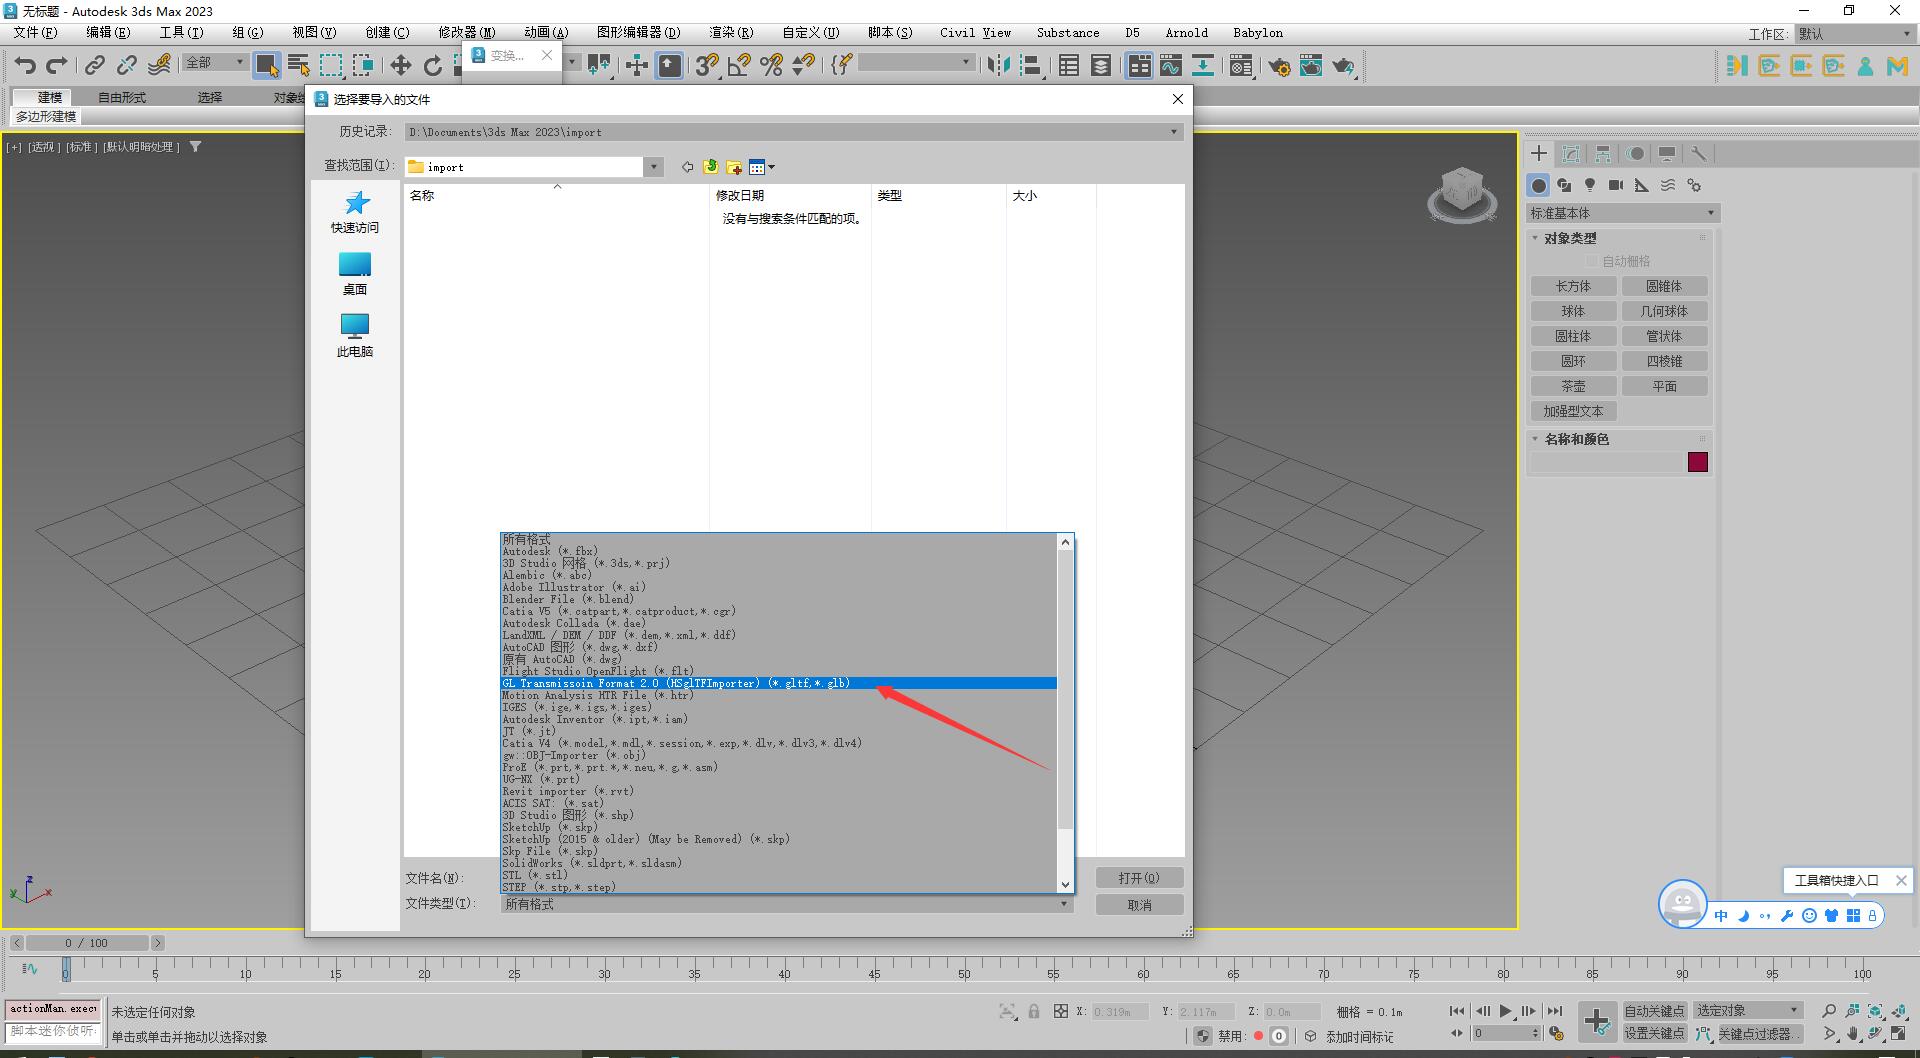Open the 文件类型 combo box
The height and width of the screenshot is (1058, 1920).
pyautogui.click(x=787, y=904)
